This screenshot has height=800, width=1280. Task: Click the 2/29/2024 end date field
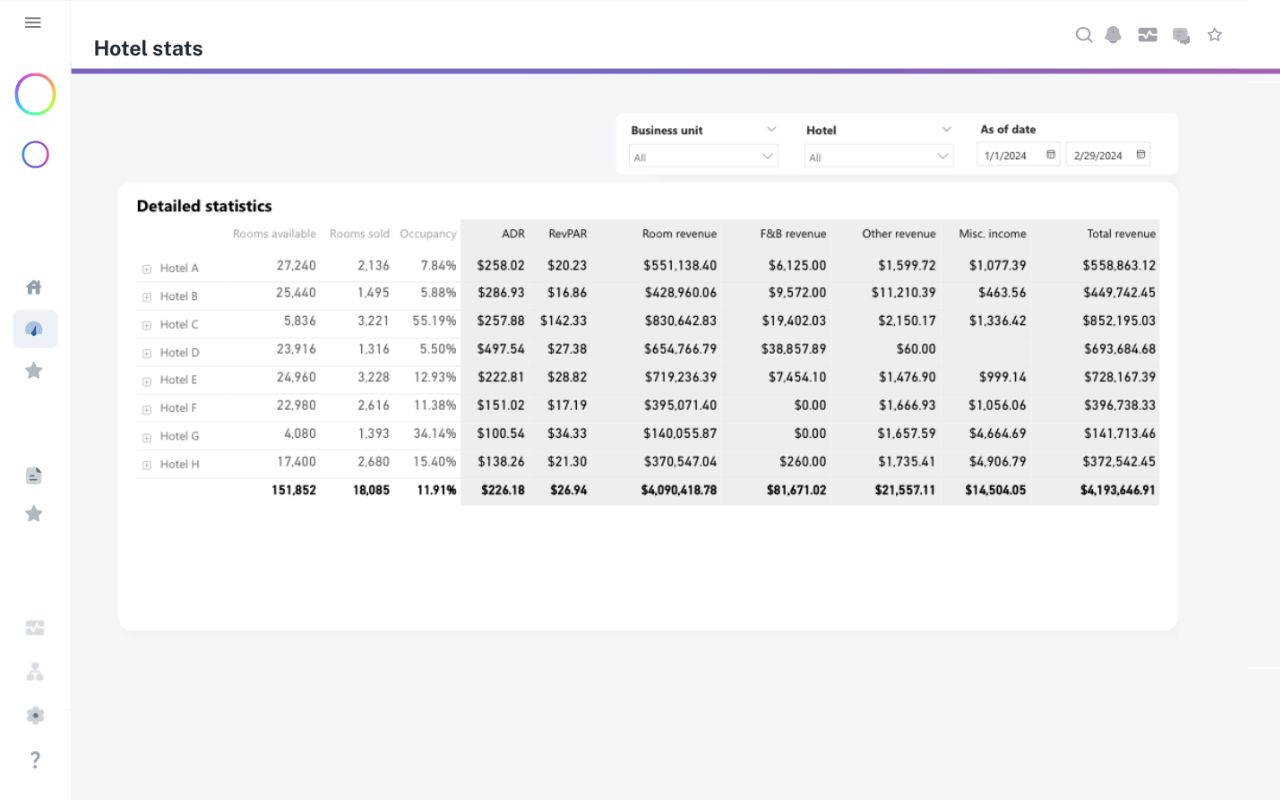pyautogui.click(x=1098, y=156)
